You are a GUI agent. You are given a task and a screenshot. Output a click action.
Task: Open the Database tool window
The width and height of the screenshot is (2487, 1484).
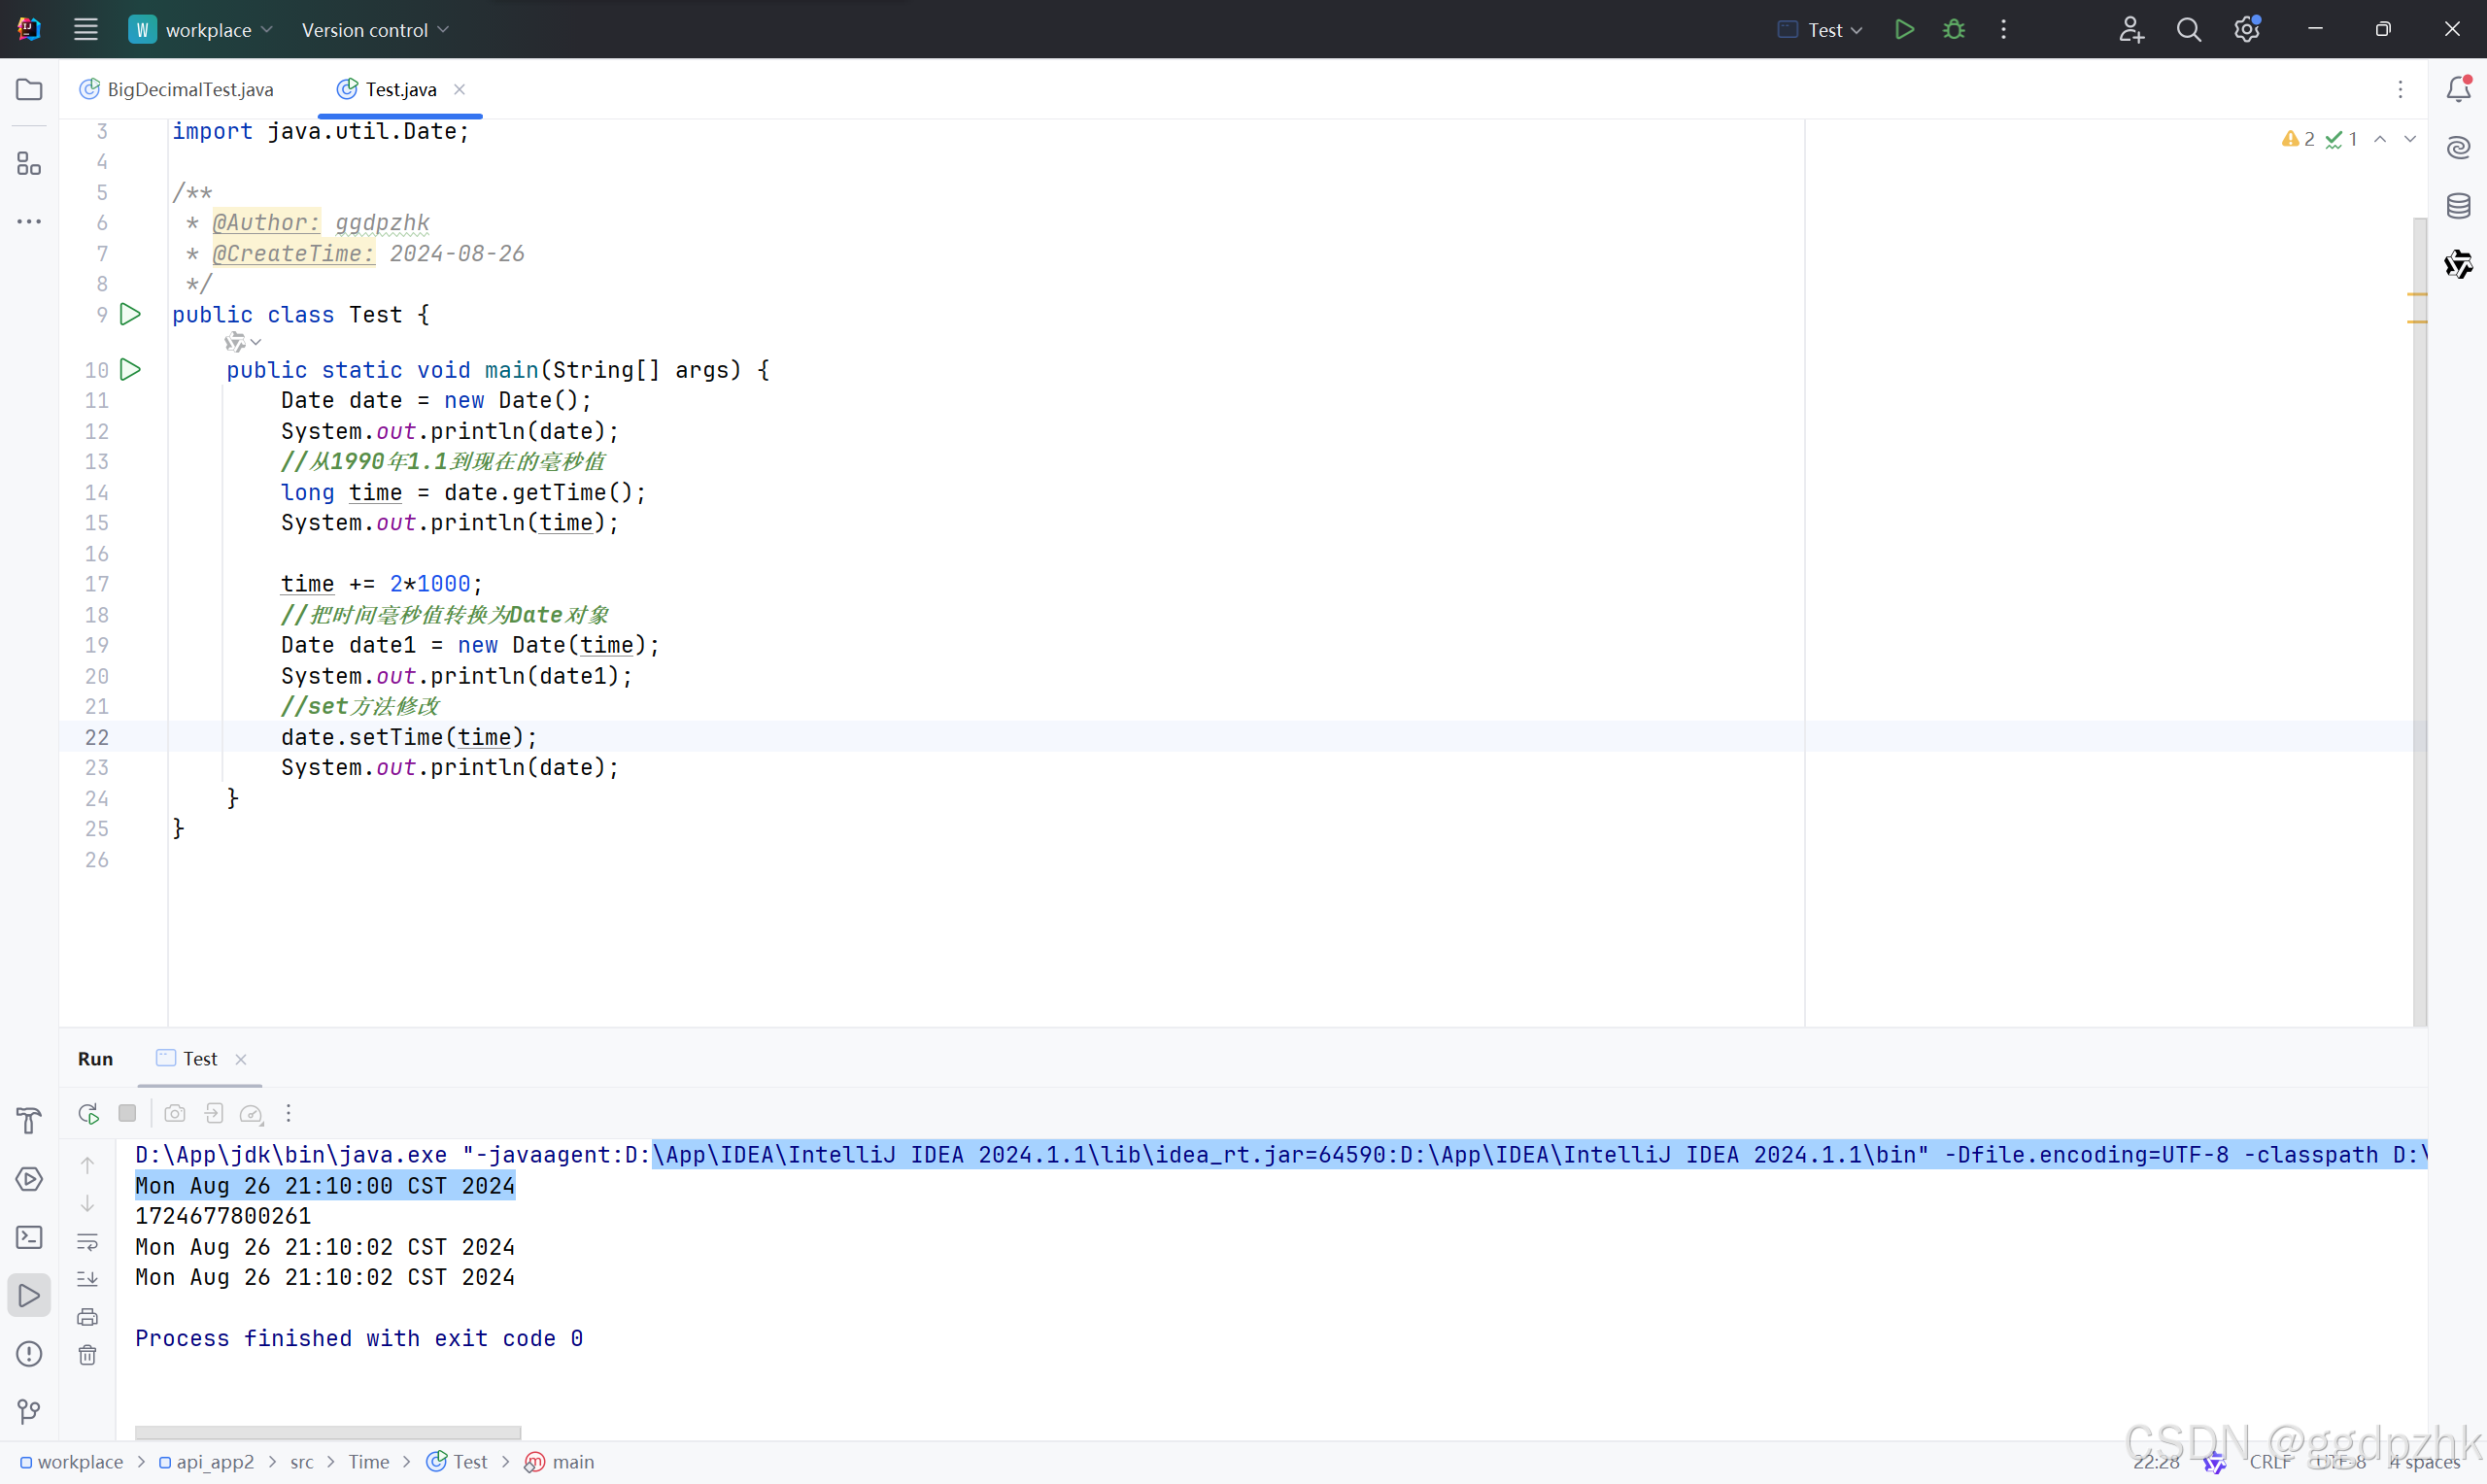(x=2459, y=206)
